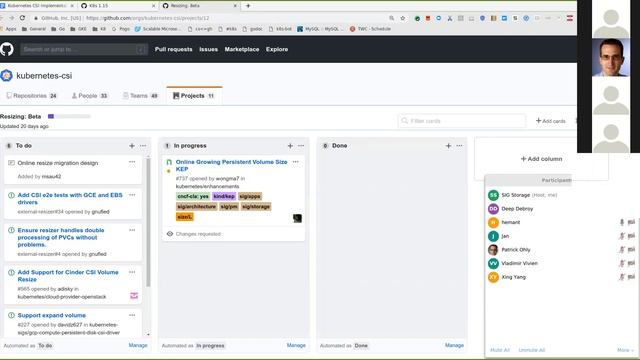This screenshot has width=640, height=360.
Task: Open Marketplace in GitHub header
Action: [242, 49]
